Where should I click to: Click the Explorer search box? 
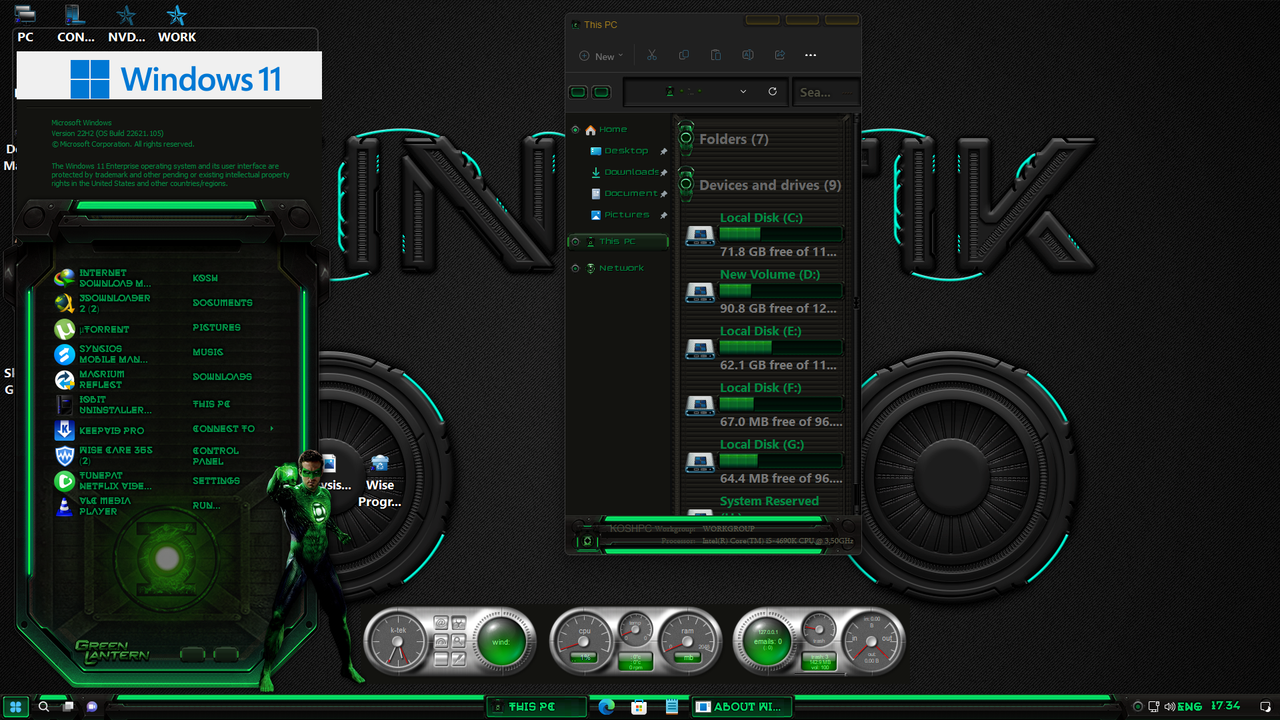[826, 92]
